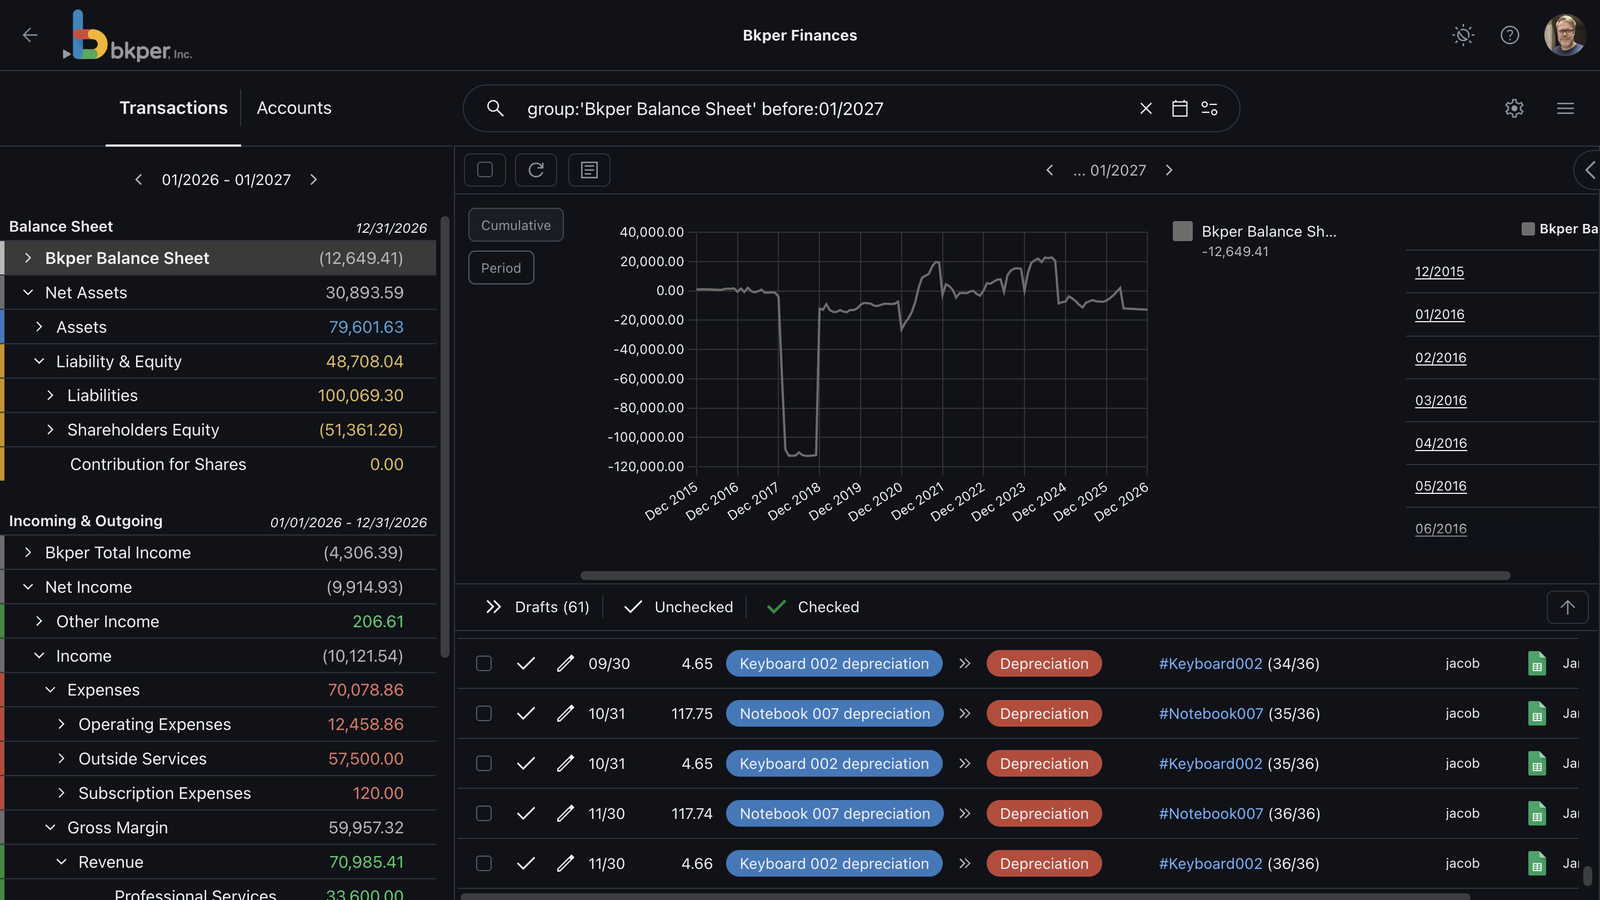This screenshot has width=1600, height=900.
Task: Click the Depreciation account chip on 09/30 row
Action: click(x=1044, y=663)
